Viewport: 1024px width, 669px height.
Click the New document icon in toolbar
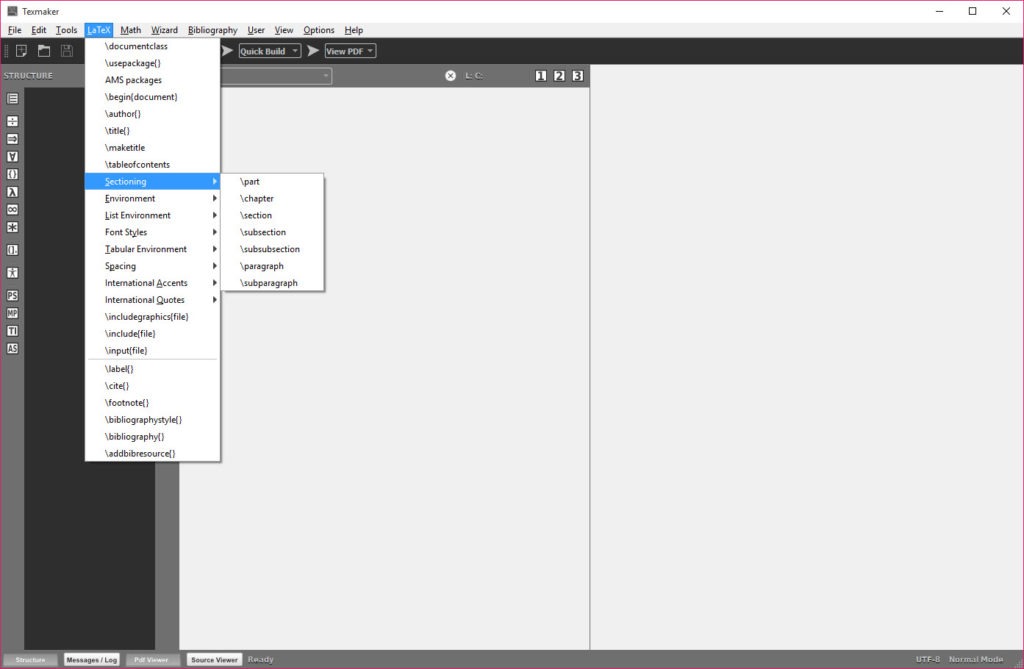pos(22,51)
